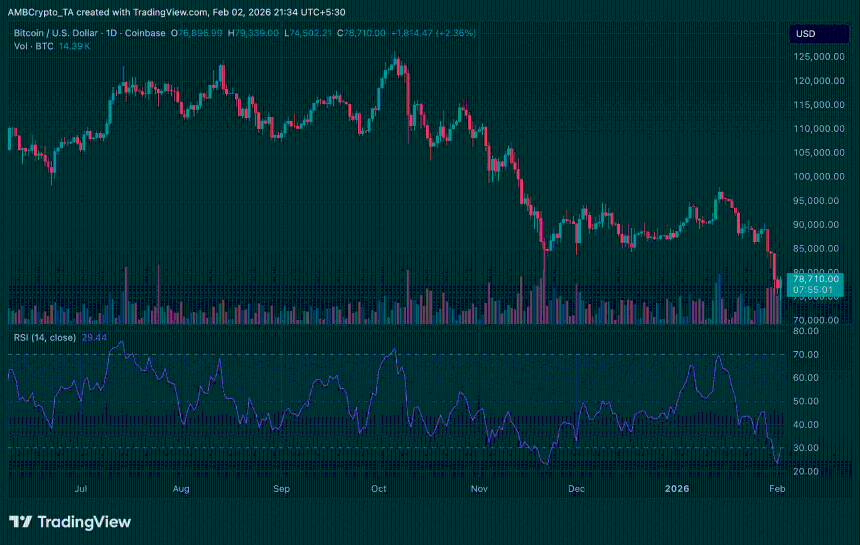Click the RSI 70.00 scale label
Screen dimensions: 860x545
point(806,355)
